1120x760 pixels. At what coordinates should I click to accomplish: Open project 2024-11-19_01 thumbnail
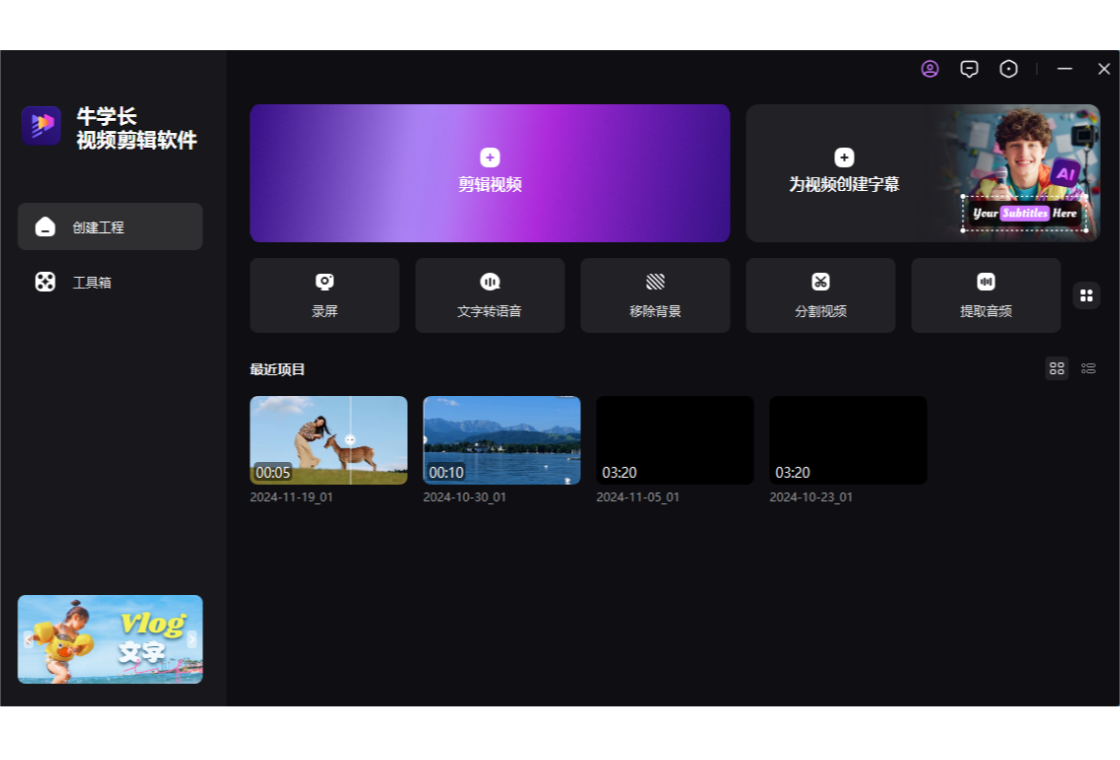(328, 440)
